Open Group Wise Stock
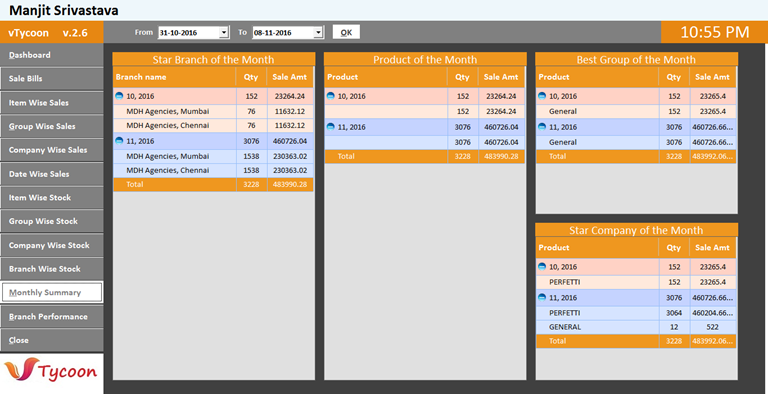The image size is (768, 394). click(51, 222)
